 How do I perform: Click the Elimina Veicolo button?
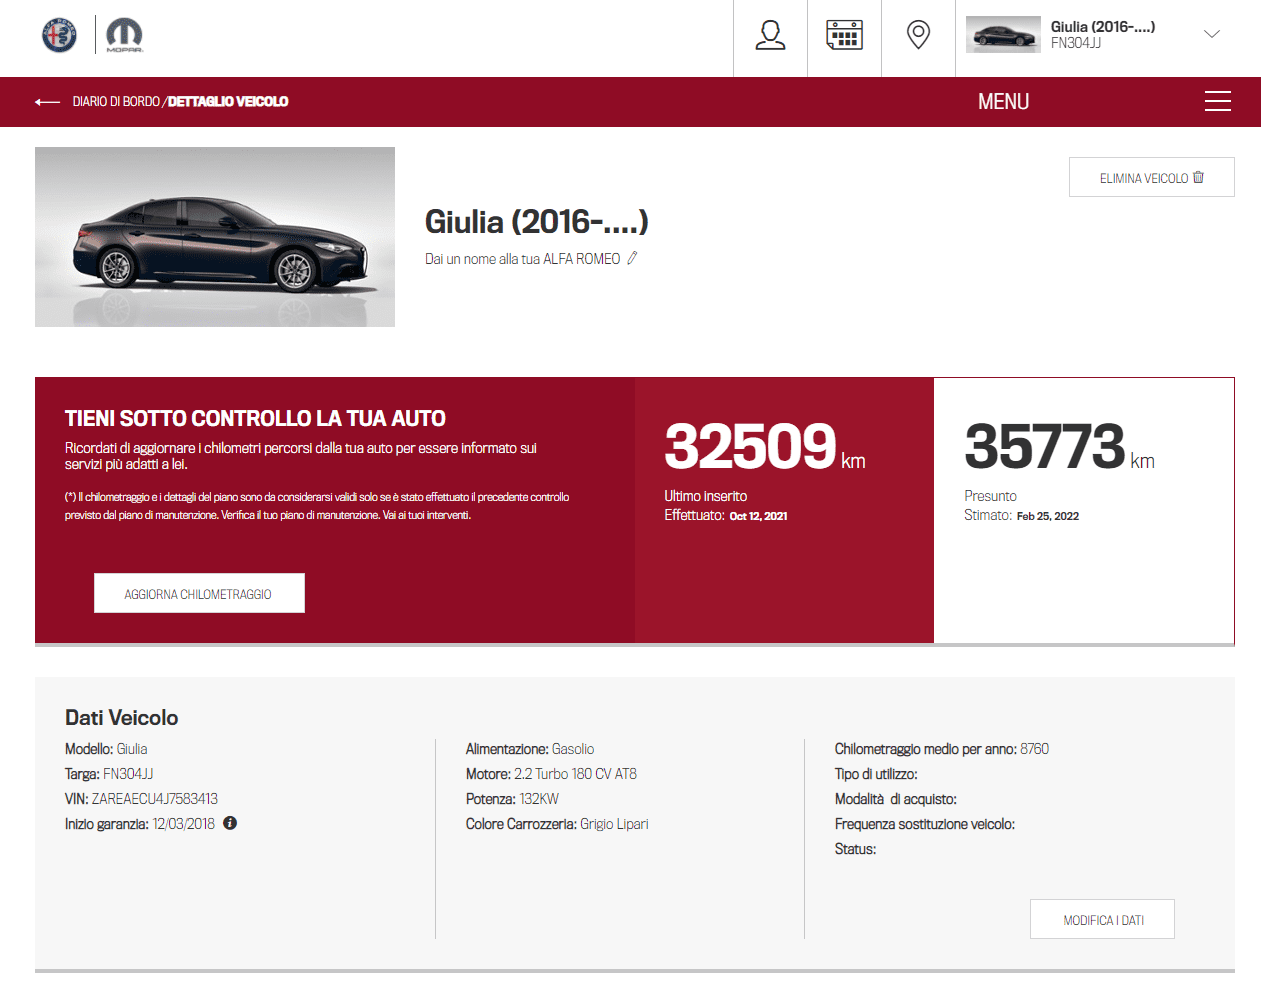tap(1151, 177)
